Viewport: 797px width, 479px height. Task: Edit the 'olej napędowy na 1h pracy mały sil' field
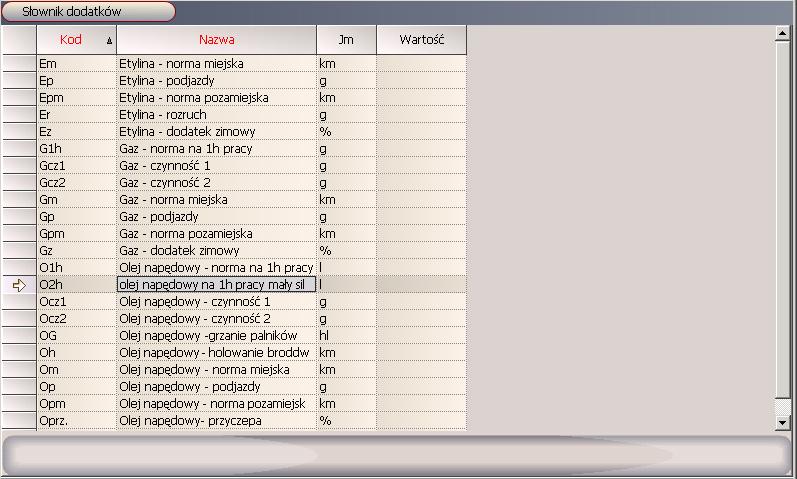217,284
